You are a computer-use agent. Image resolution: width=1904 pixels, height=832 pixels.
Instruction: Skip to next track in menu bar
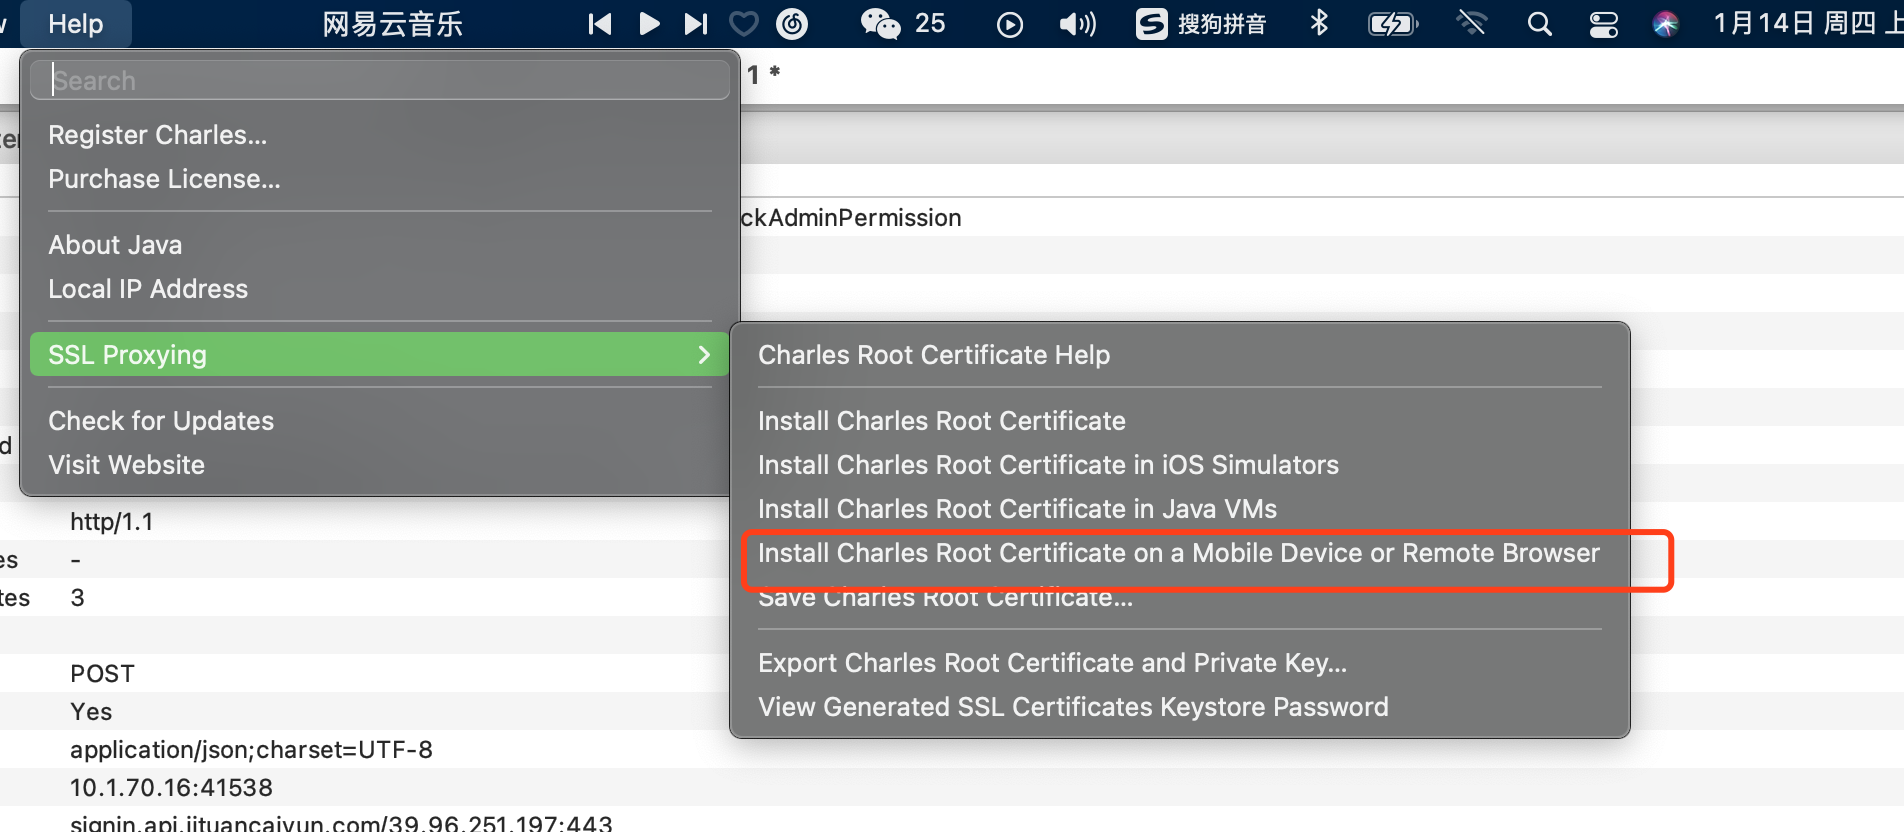pos(696,23)
